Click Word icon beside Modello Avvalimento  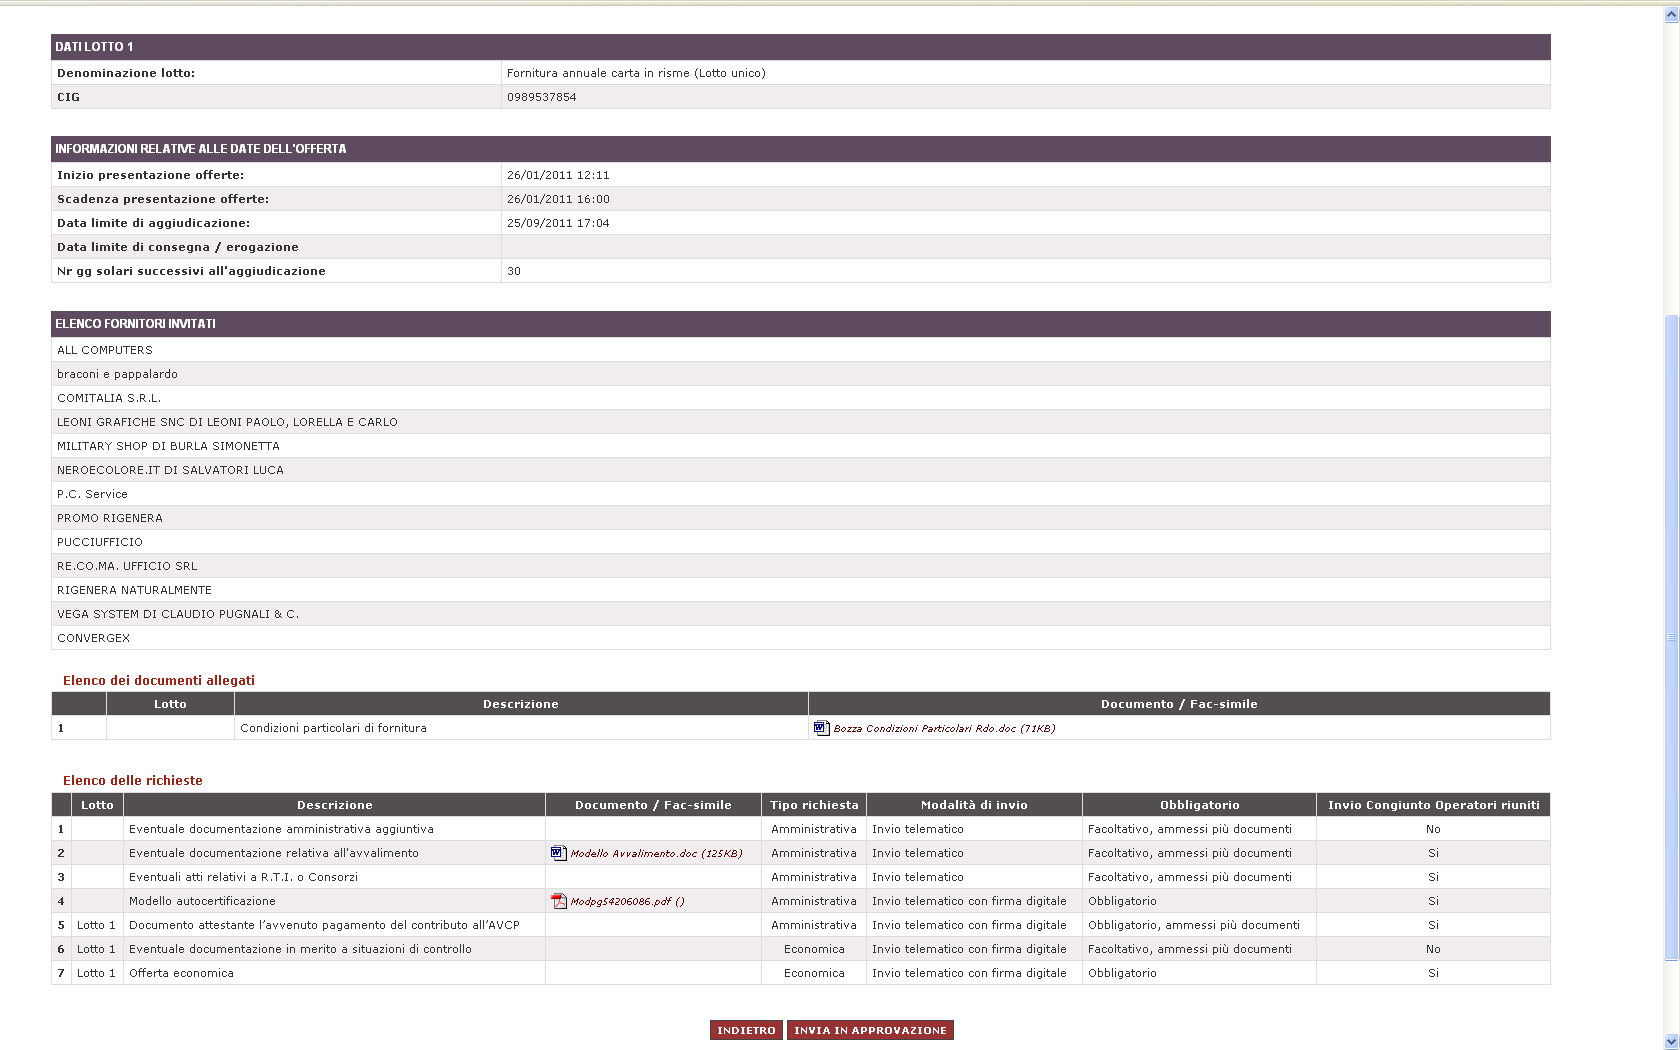(x=558, y=853)
